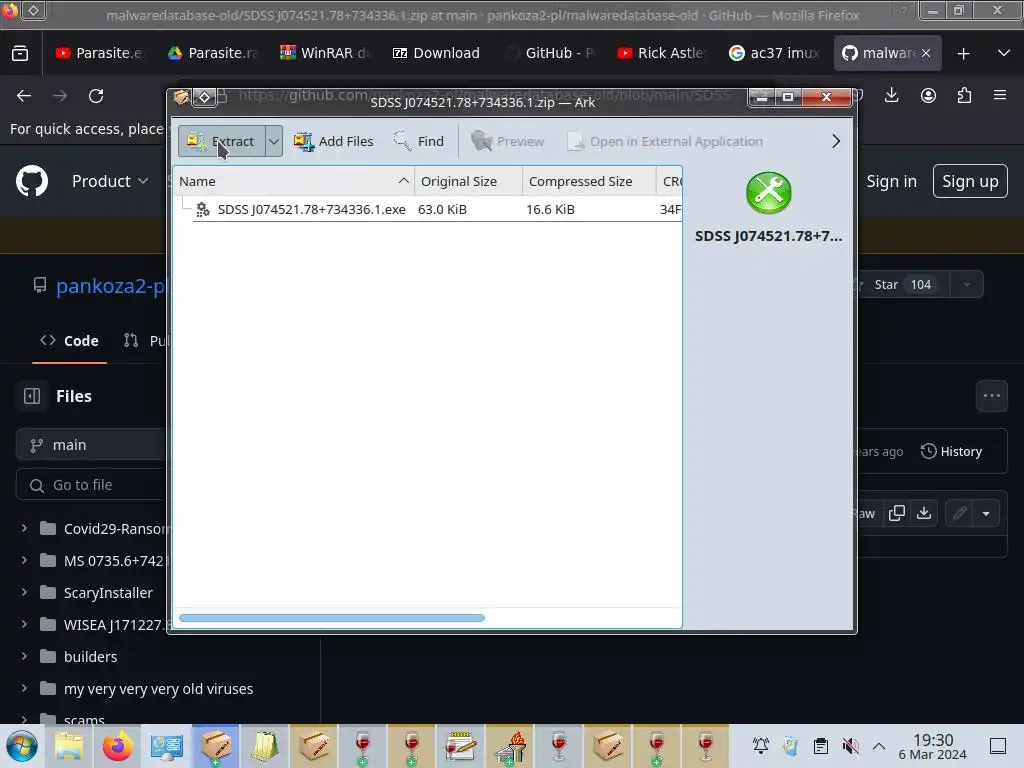1024x768 pixels.
Task: Click the Preview toolbar button in Ark
Action: pos(507,141)
